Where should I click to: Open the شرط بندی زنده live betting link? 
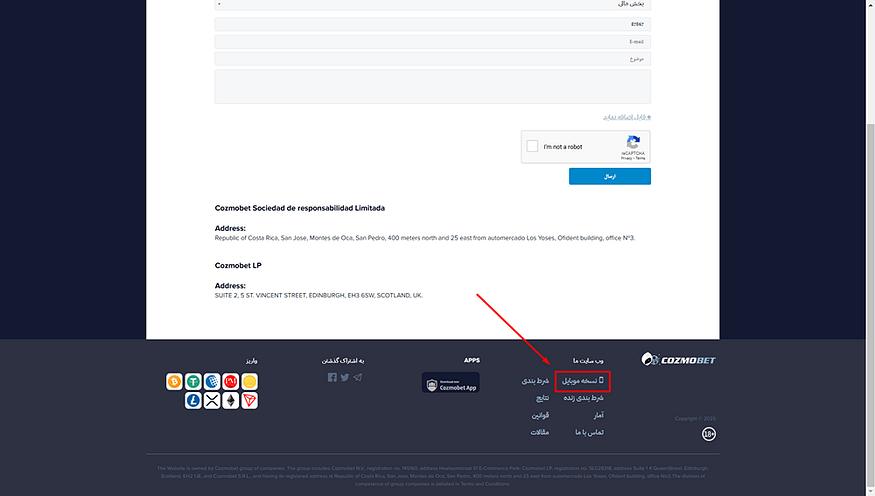(x=584, y=398)
